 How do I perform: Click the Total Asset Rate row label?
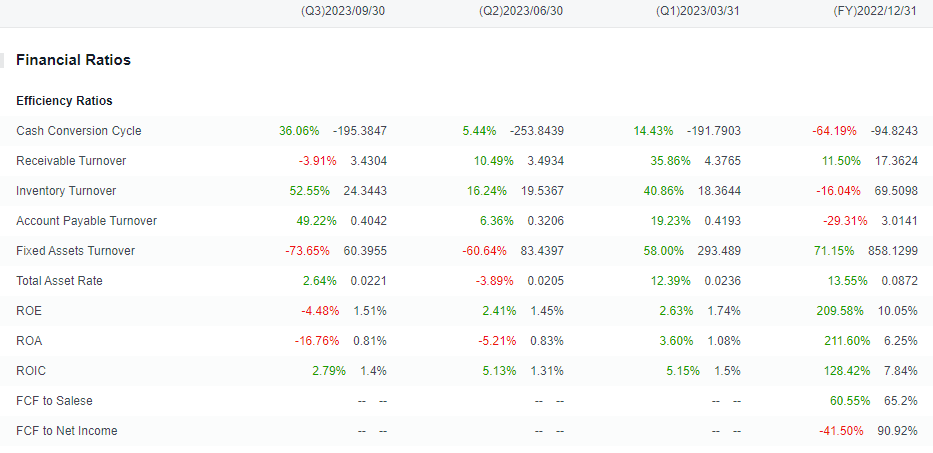(59, 281)
